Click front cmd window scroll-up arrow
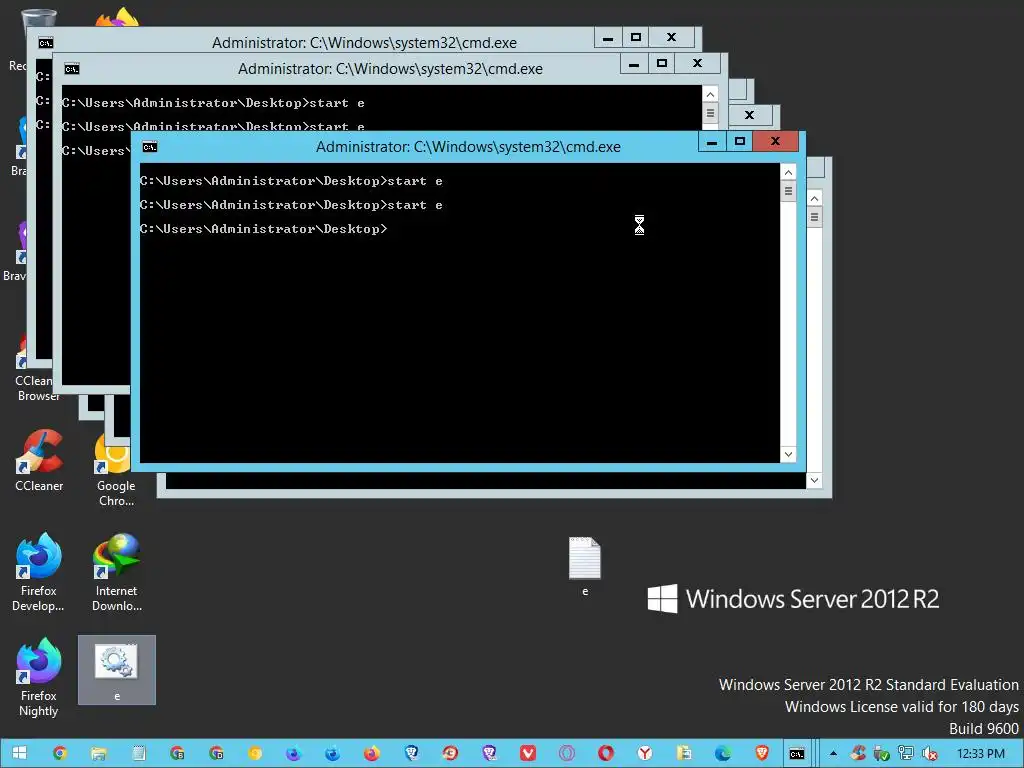This screenshot has width=1024, height=768. (x=788, y=172)
